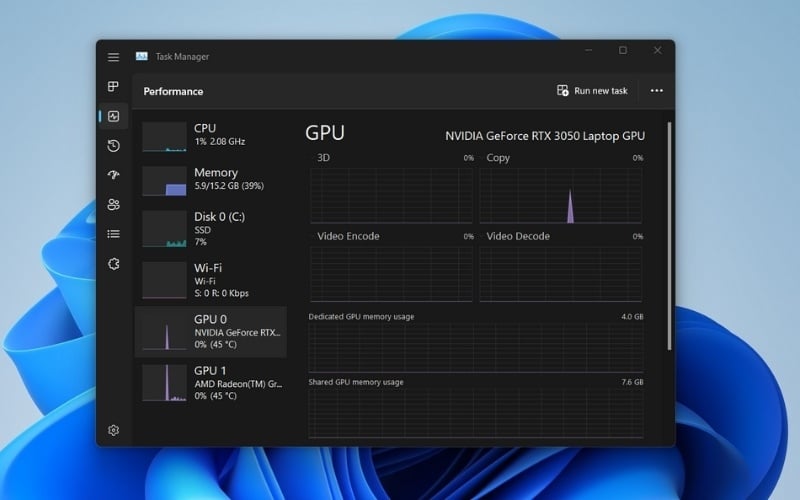The width and height of the screenshot is (800, 500).
Task: Click the Performance page heading
Action: (x=173, y=91)
